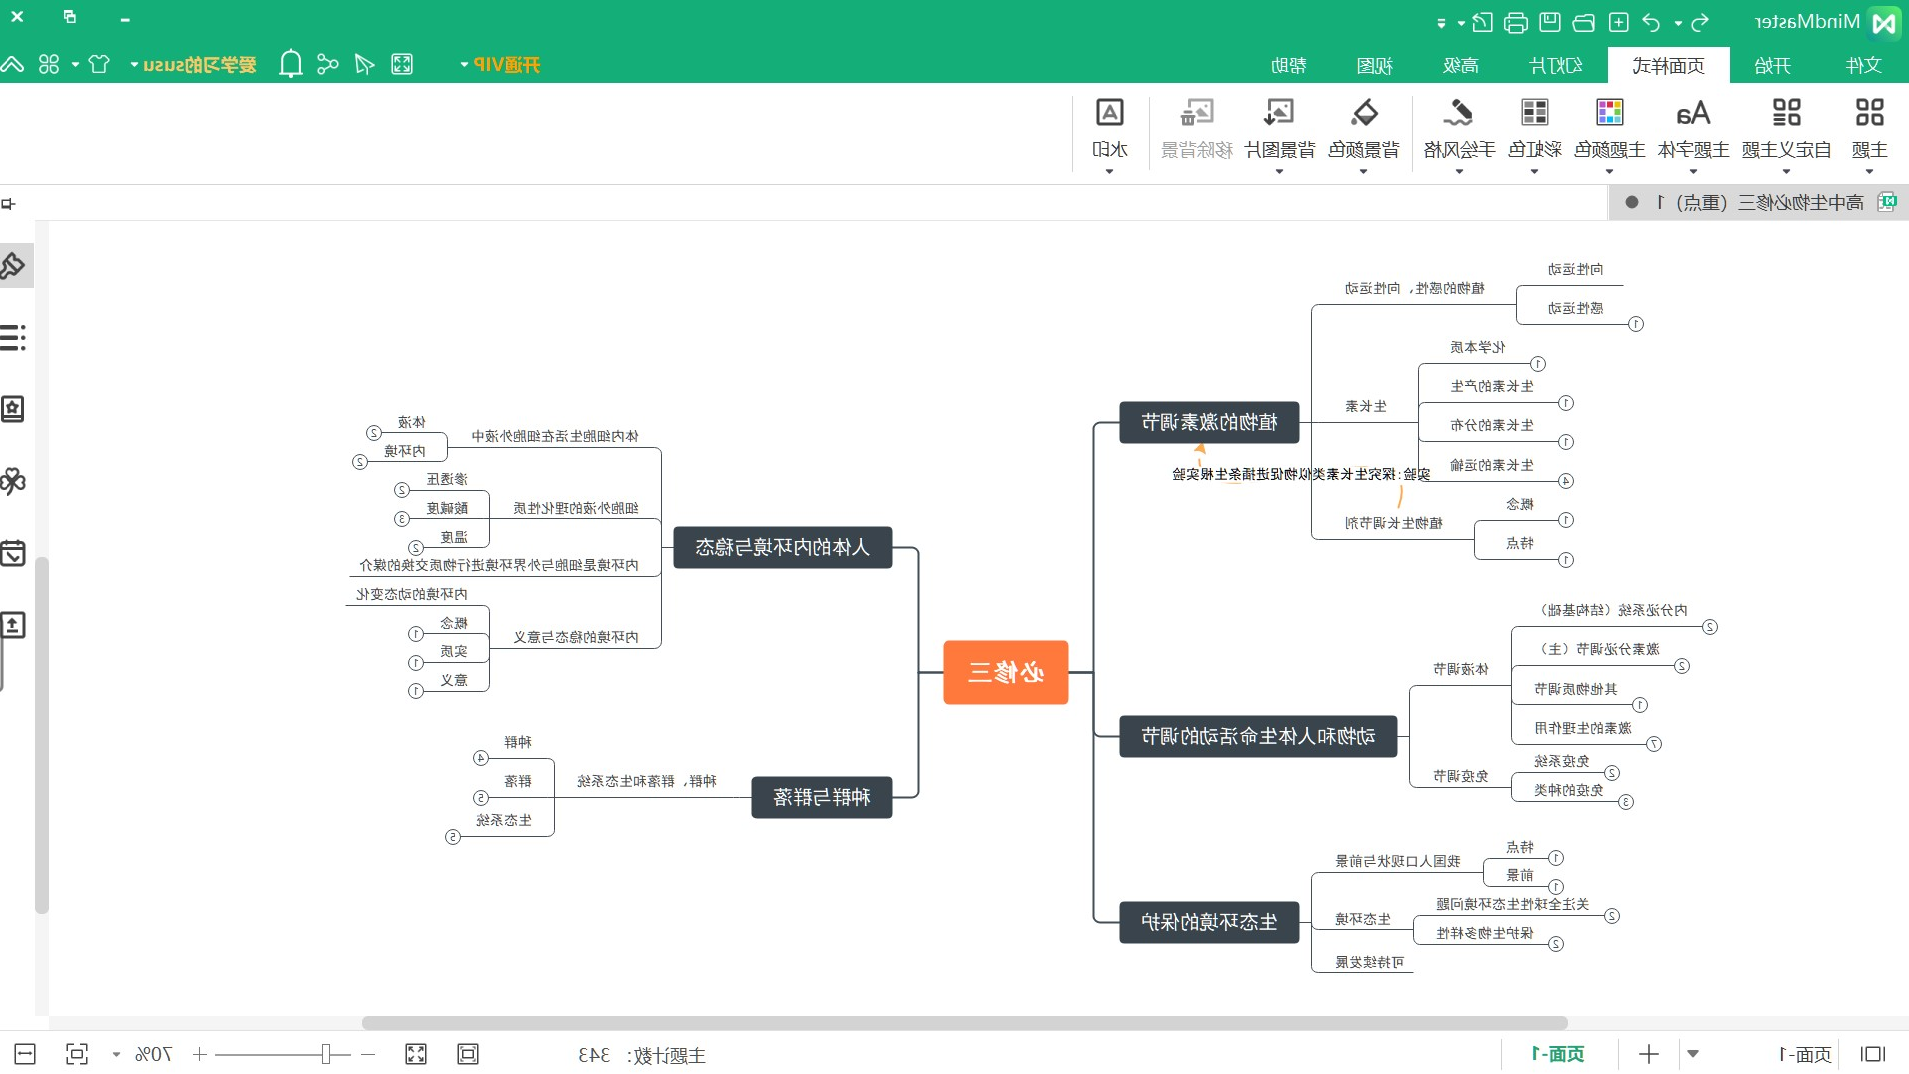Print the mind map using printer icon
1909x1074 pixels.
pyautogui.click(x=1516, y=22)
